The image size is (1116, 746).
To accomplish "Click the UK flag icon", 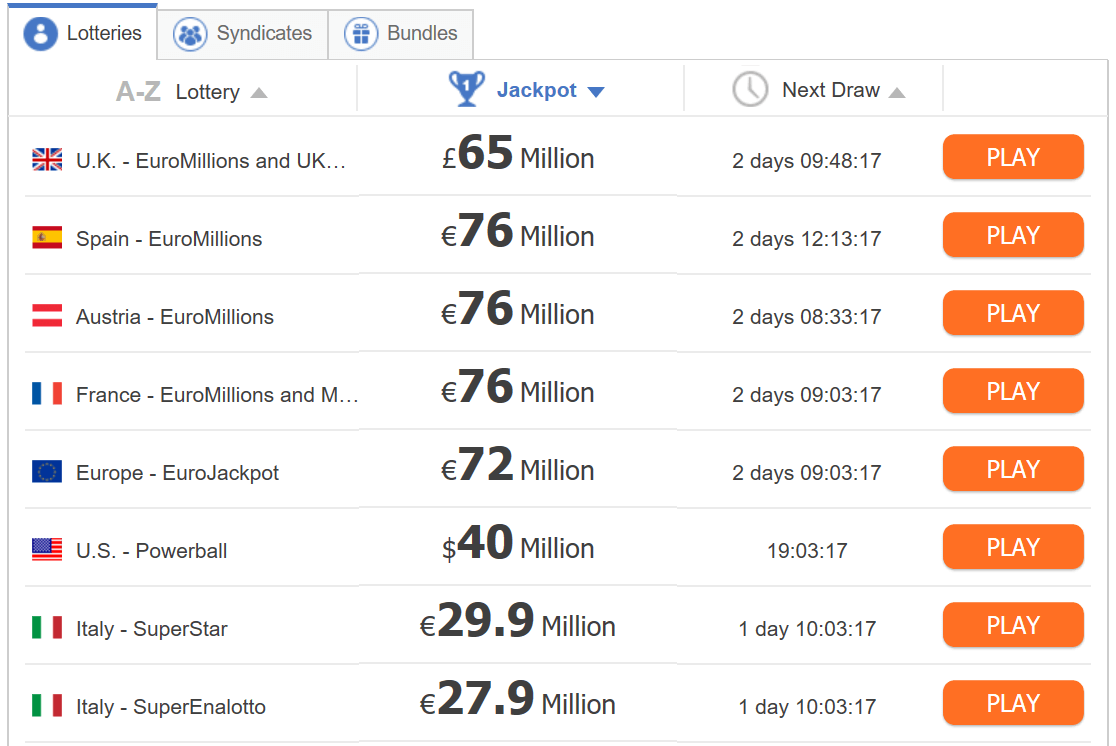I will (47, 160).
